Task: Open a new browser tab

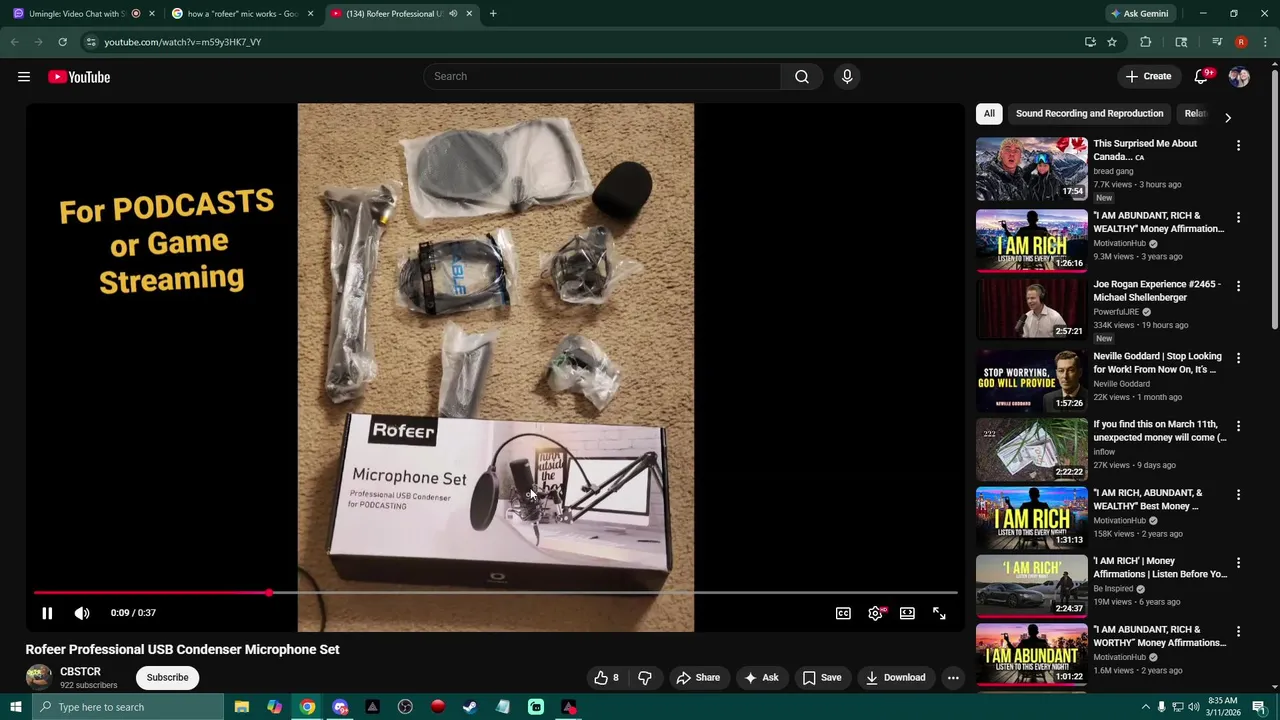Action: click(493, 14)
